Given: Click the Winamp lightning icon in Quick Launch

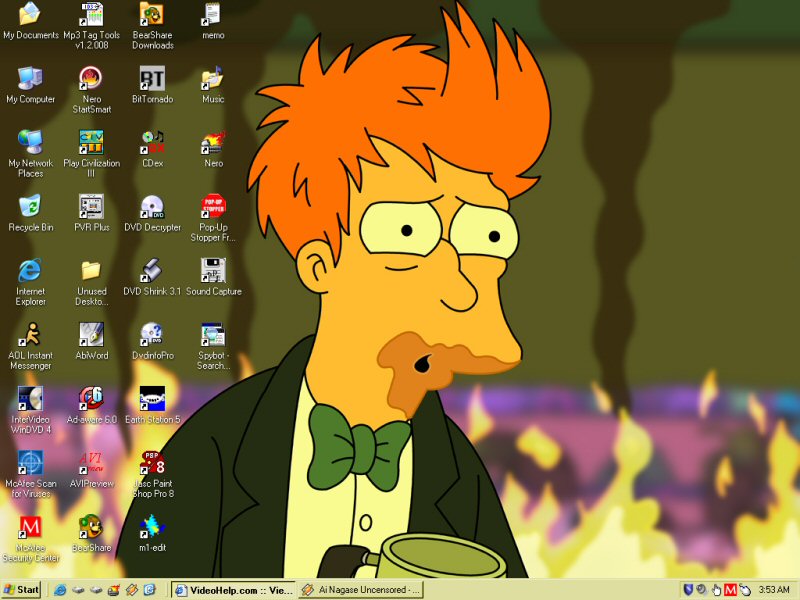Looking at the screenshot, I should [x=132, y=590].
